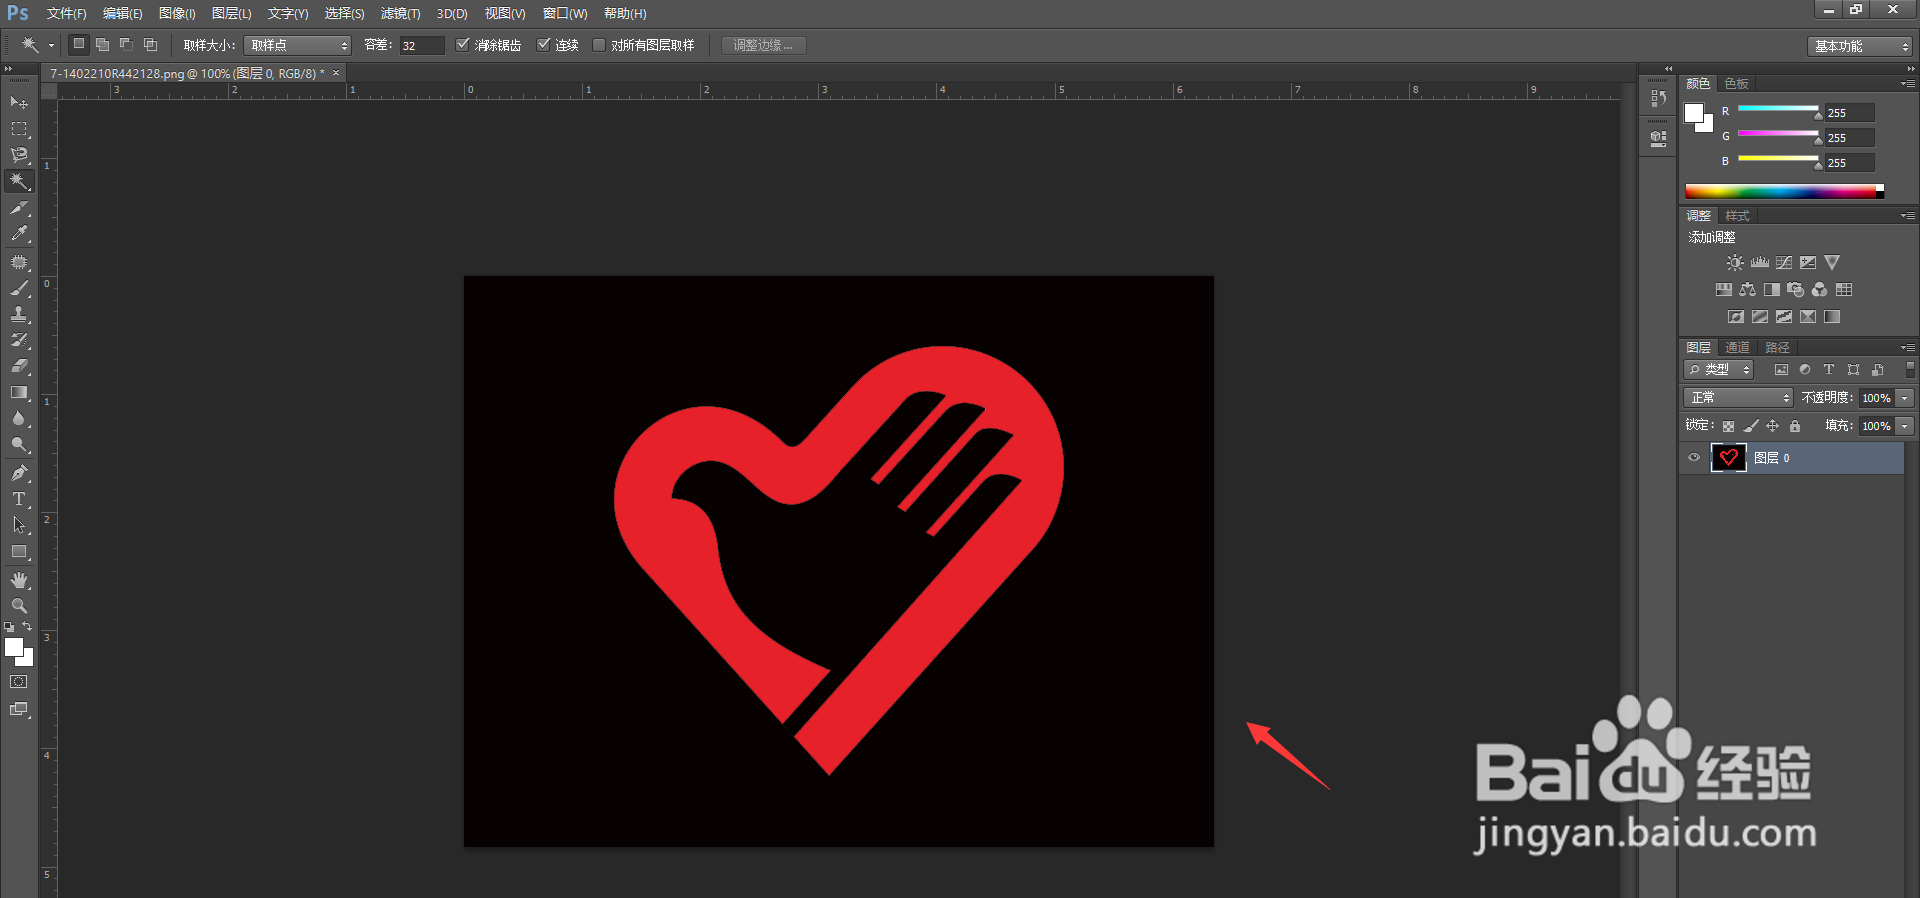Change the screen mode
Image resolution: width=1920 pixels, height=898 pixels.
pyautogui.click(x=19, y=709)
